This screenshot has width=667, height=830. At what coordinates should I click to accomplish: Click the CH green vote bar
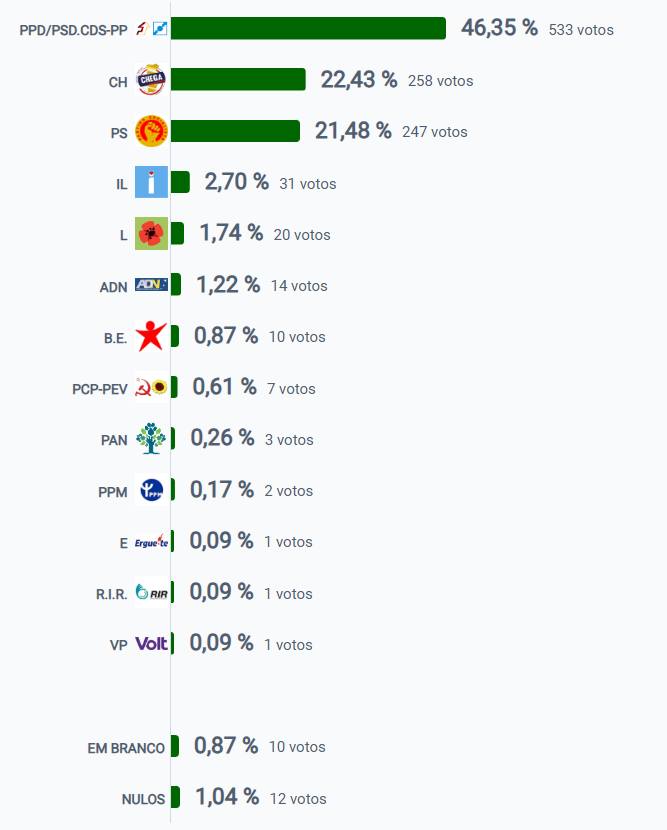coord(238,80)
